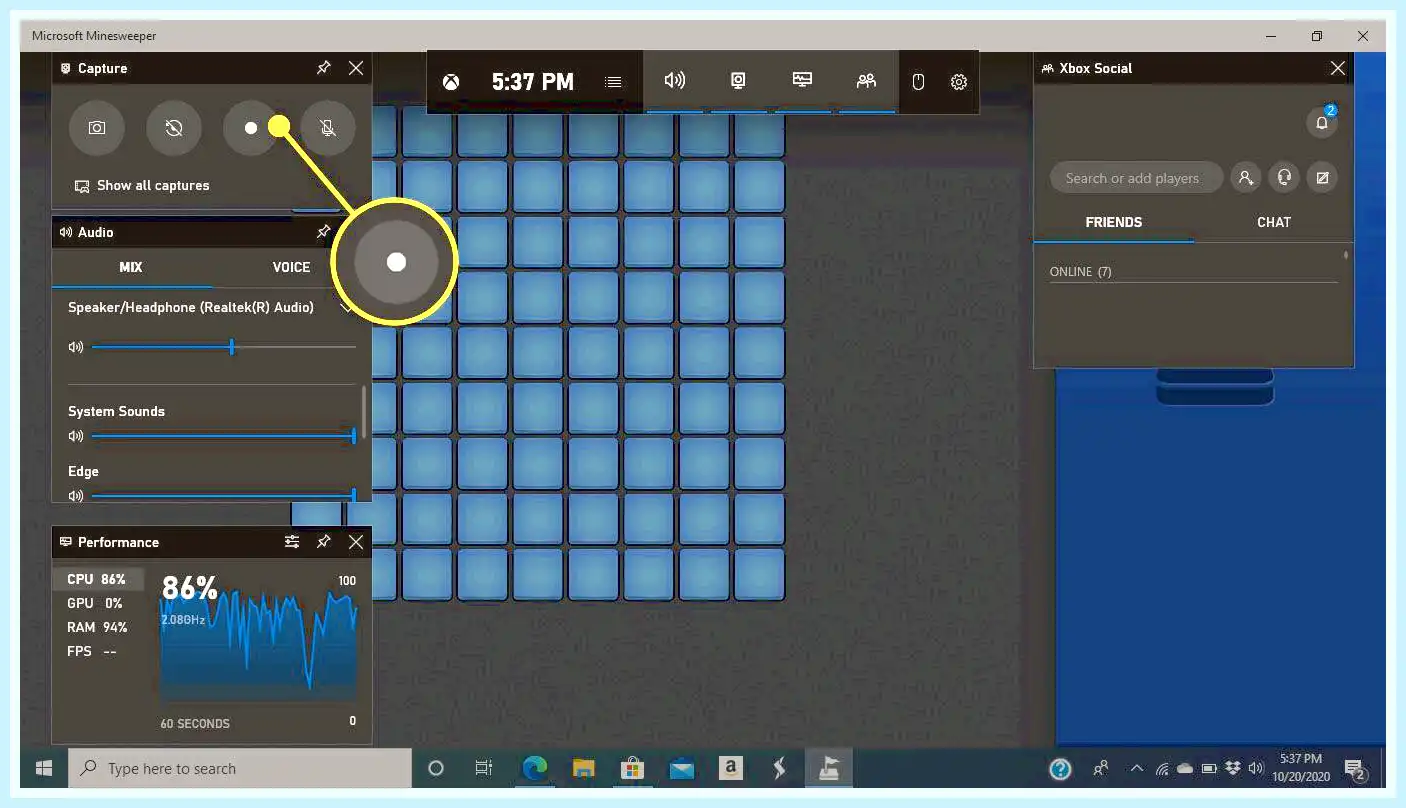The width and height of the screenshot is (1406, 808).
Task: Start recording in the Capture widget
Action: [251, 128]
